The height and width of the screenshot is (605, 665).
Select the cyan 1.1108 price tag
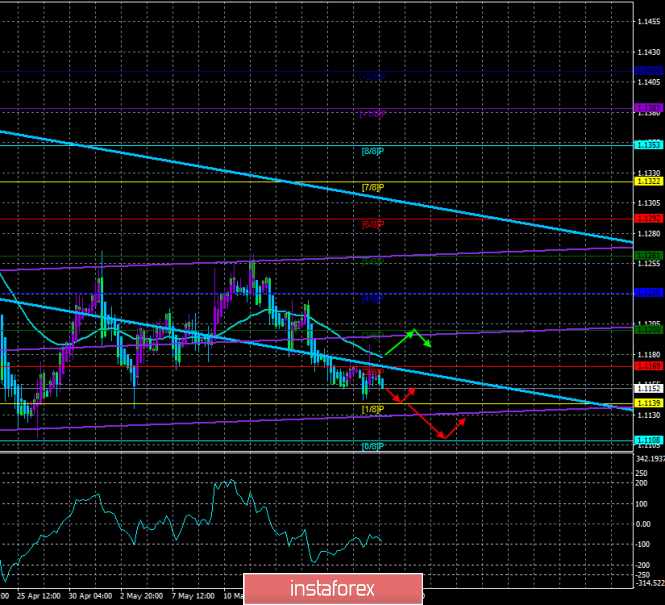[648, 440]
